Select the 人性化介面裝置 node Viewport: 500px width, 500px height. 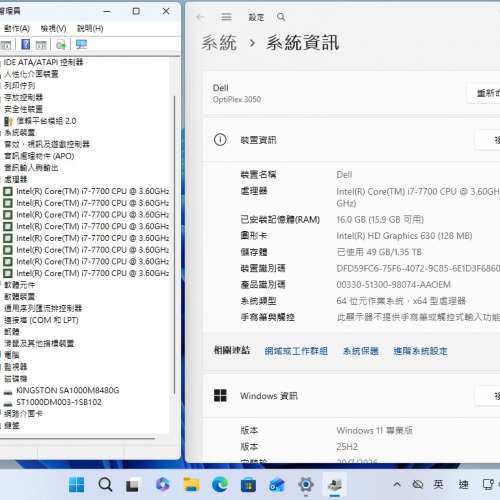coord(31,74)
